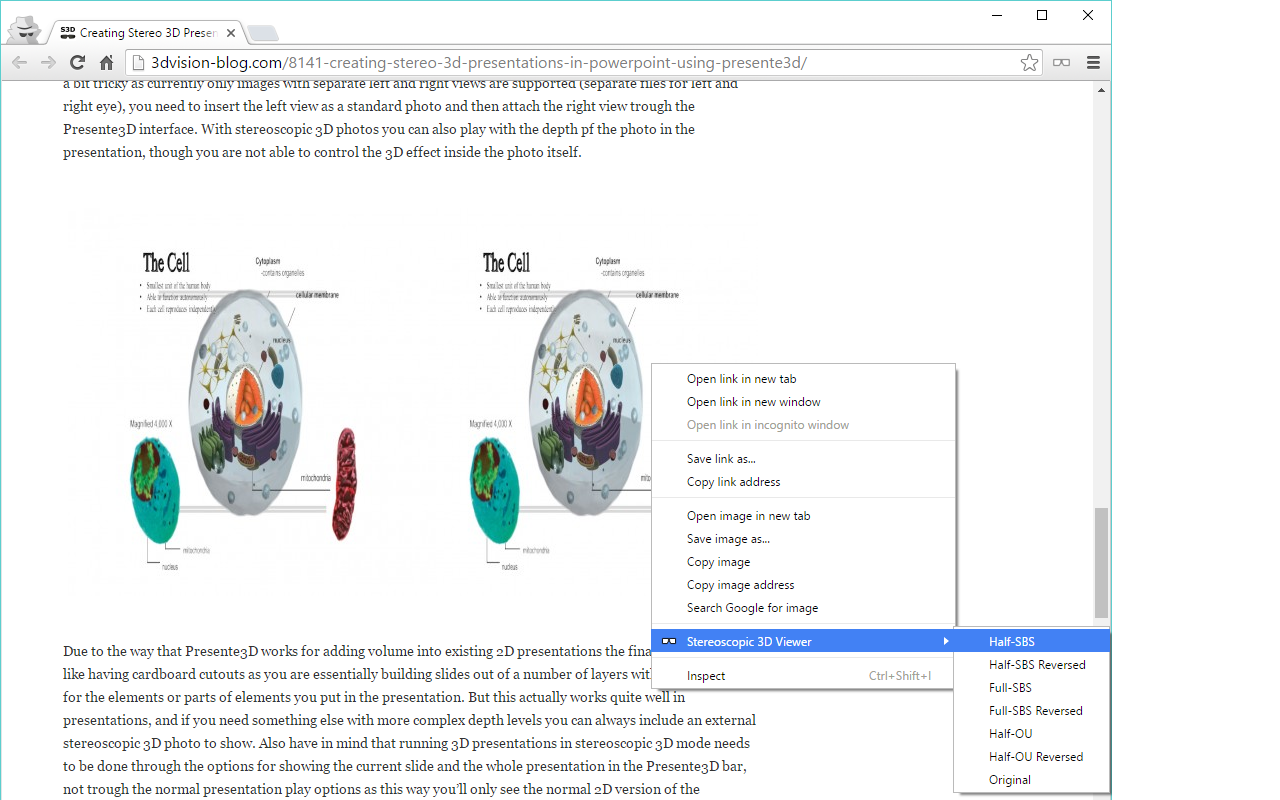Select Full-SBS viewing mode
Viewport: 1280px width, 800px height.
1032,688
